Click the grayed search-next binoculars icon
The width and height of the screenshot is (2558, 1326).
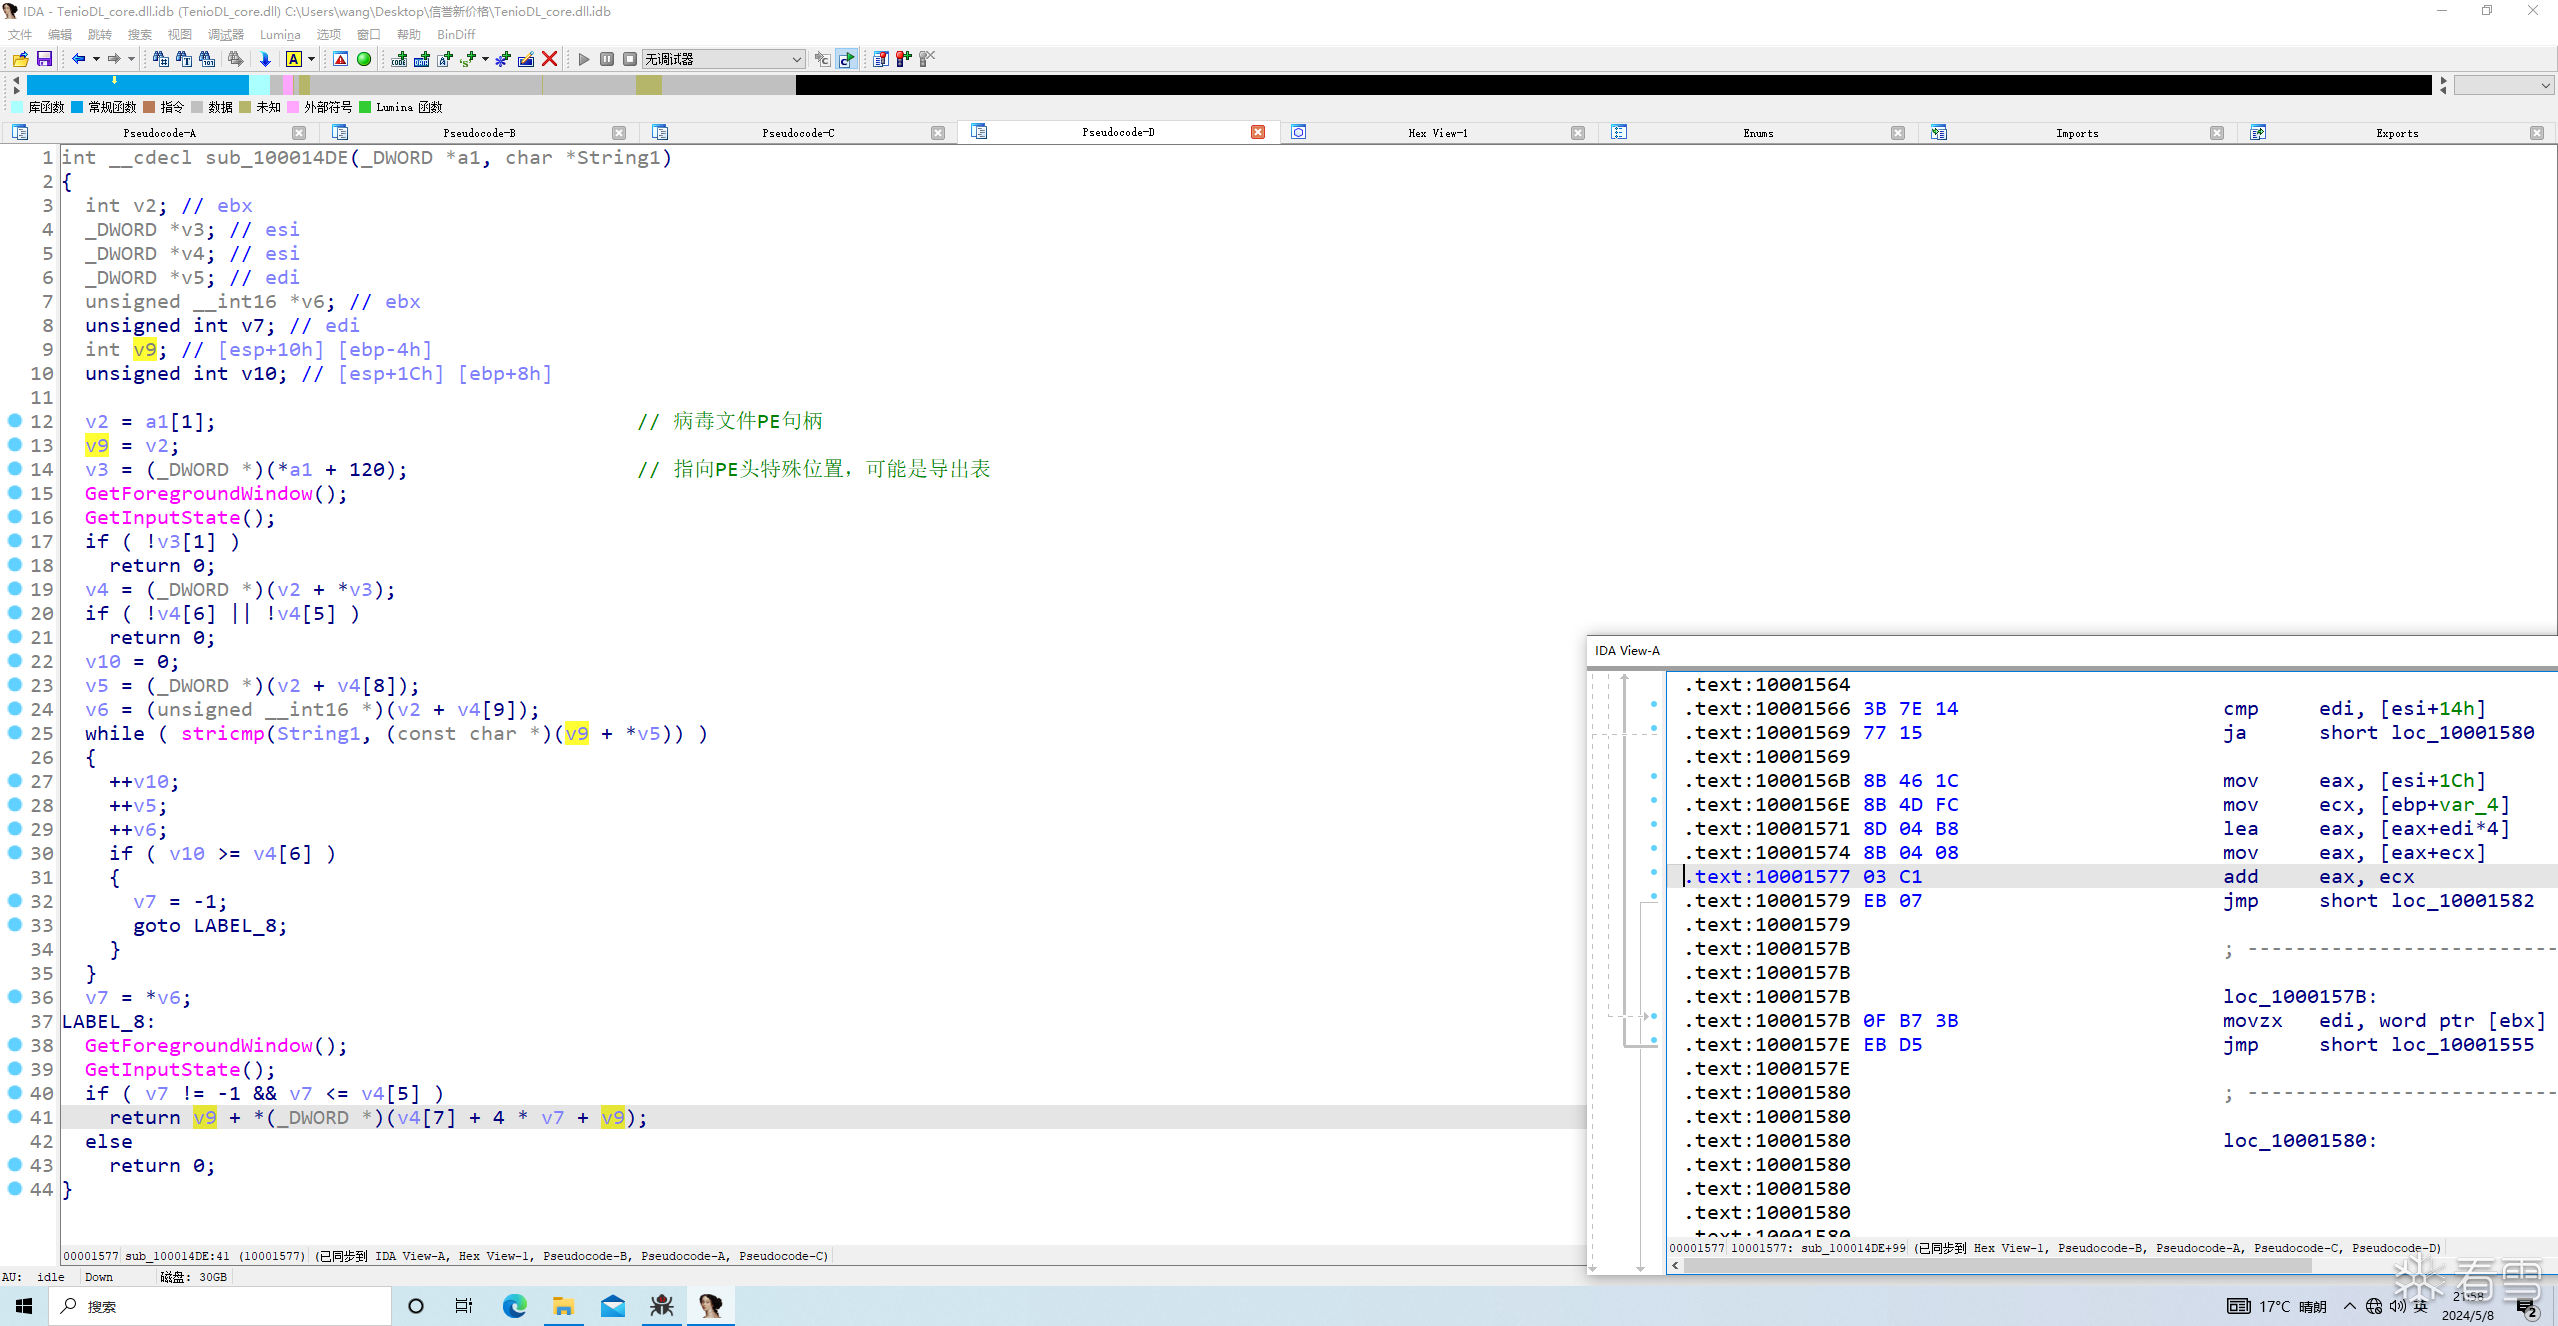tap(236, 59)
